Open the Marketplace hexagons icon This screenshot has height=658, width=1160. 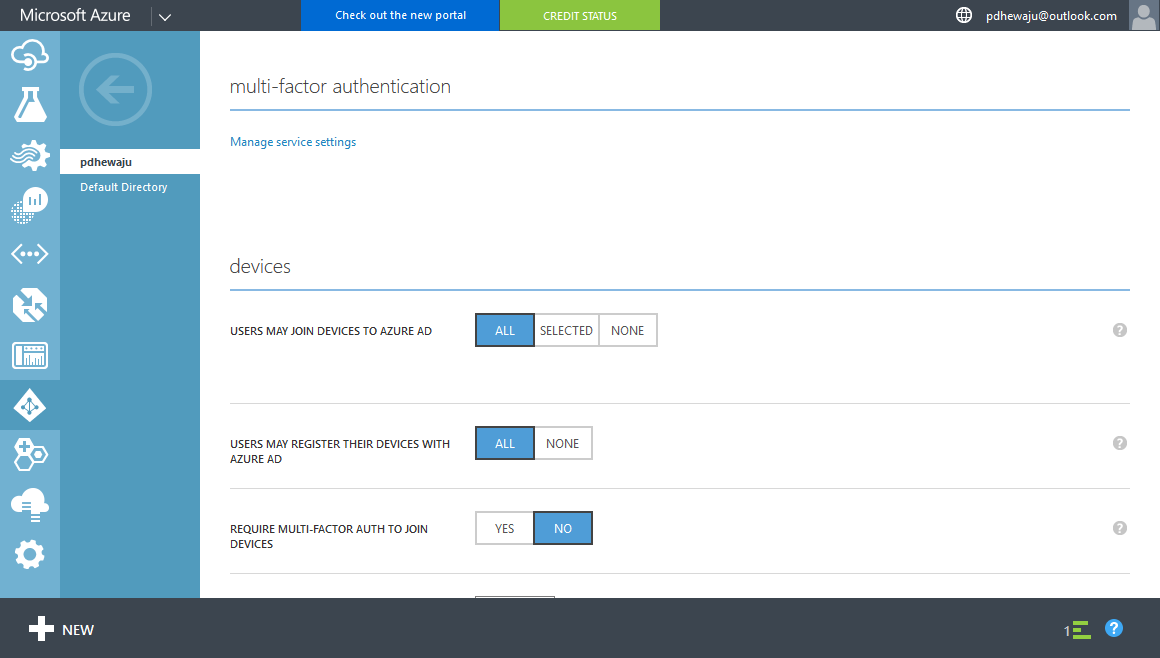point(30,454)
